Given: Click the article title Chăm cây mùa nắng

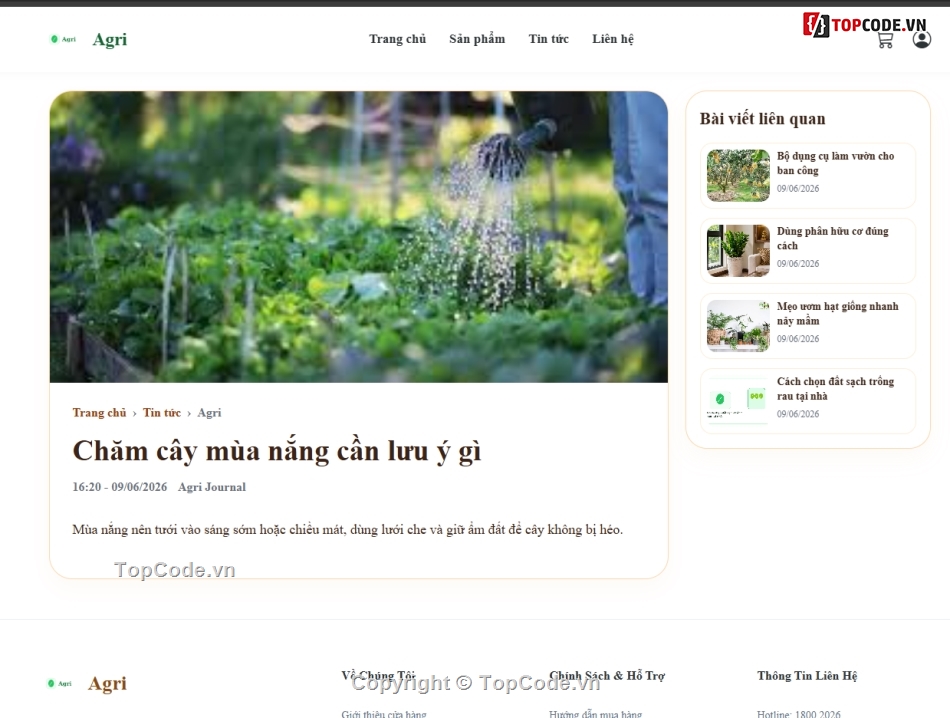Looking at the screenshot, I should (276, 451).
